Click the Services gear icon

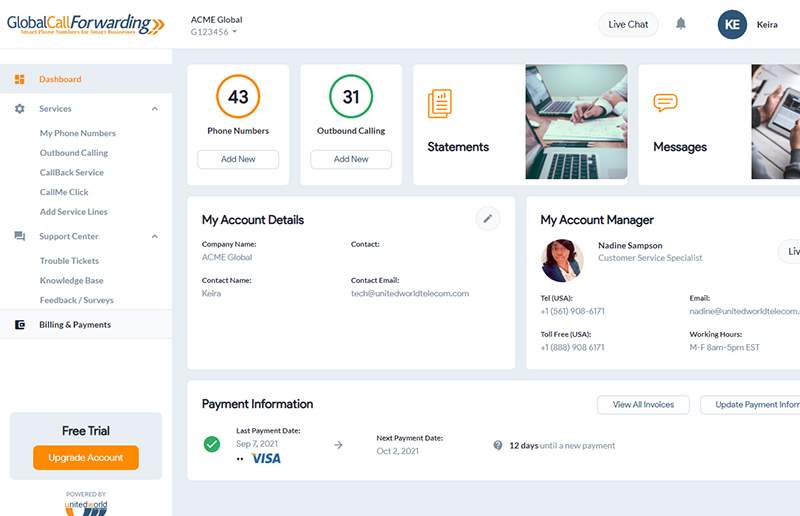click(19, 109)
